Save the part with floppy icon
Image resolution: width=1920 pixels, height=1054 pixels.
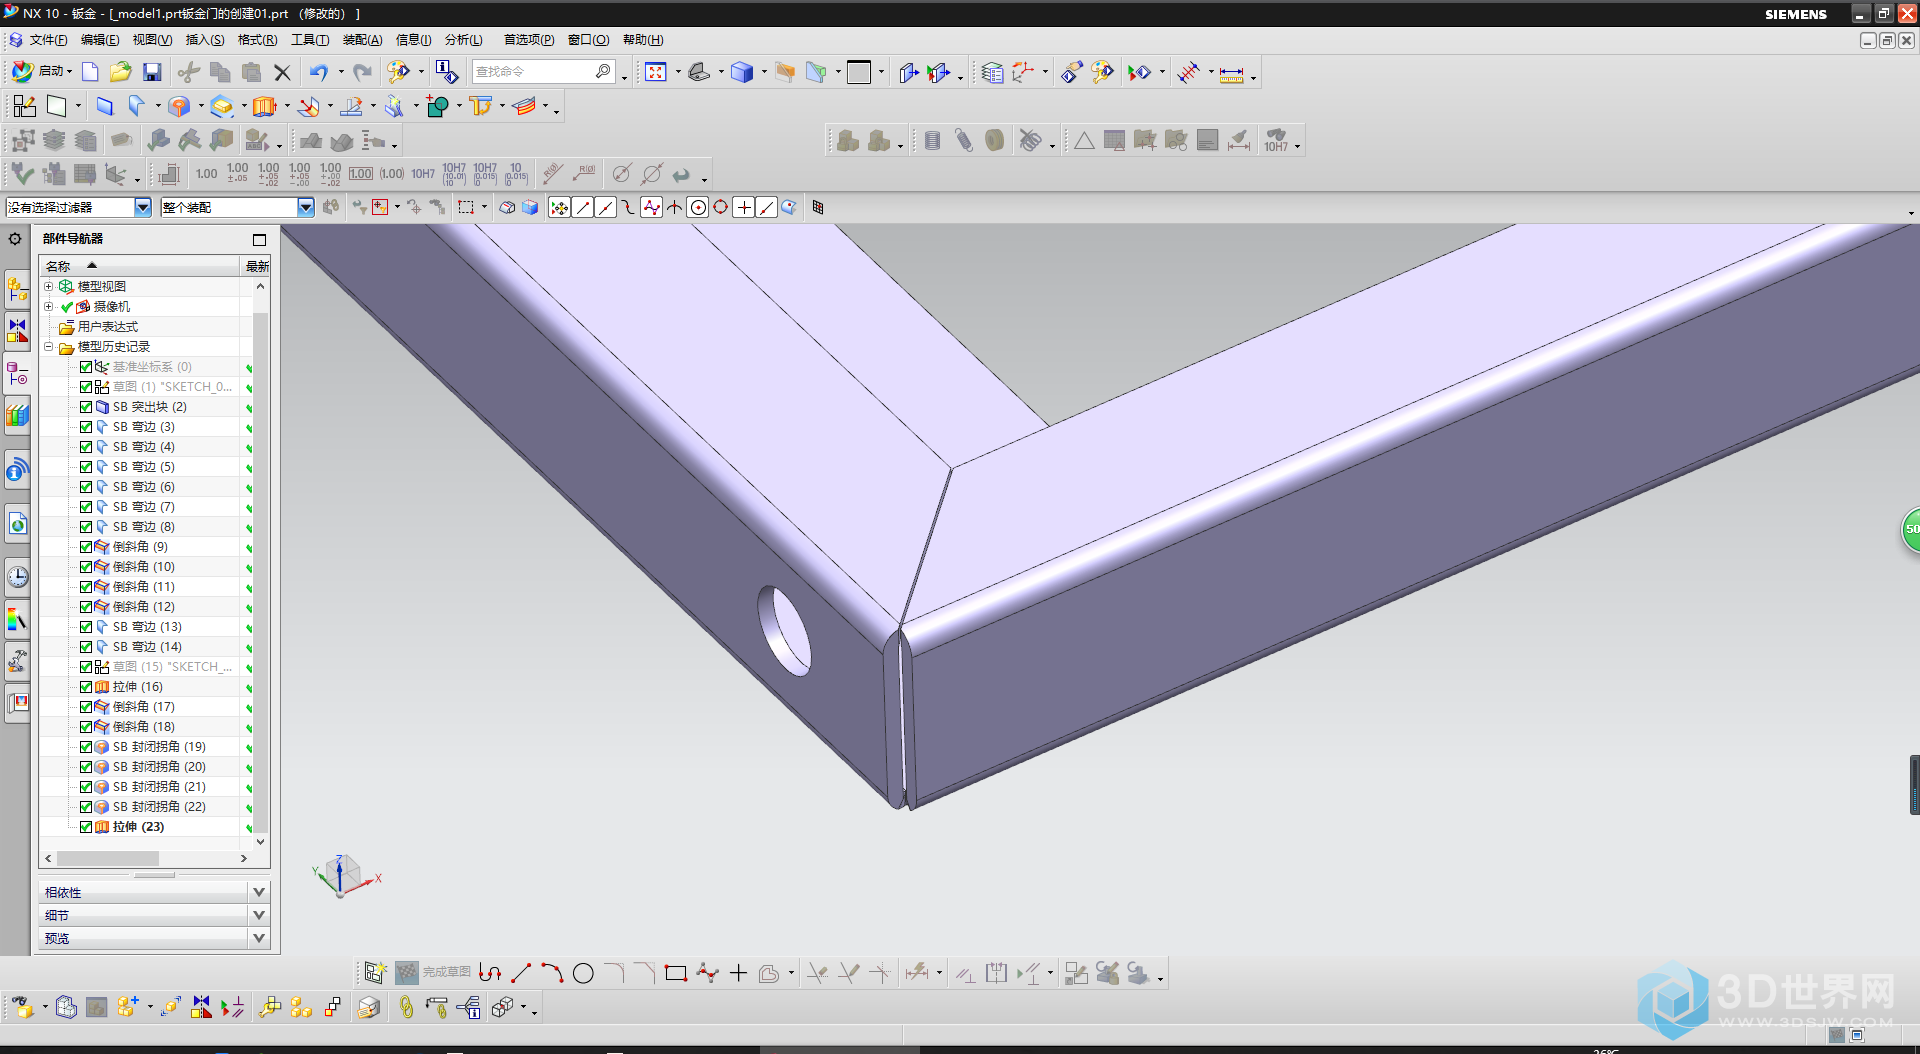pyautogui.click(x=152, y=72)
